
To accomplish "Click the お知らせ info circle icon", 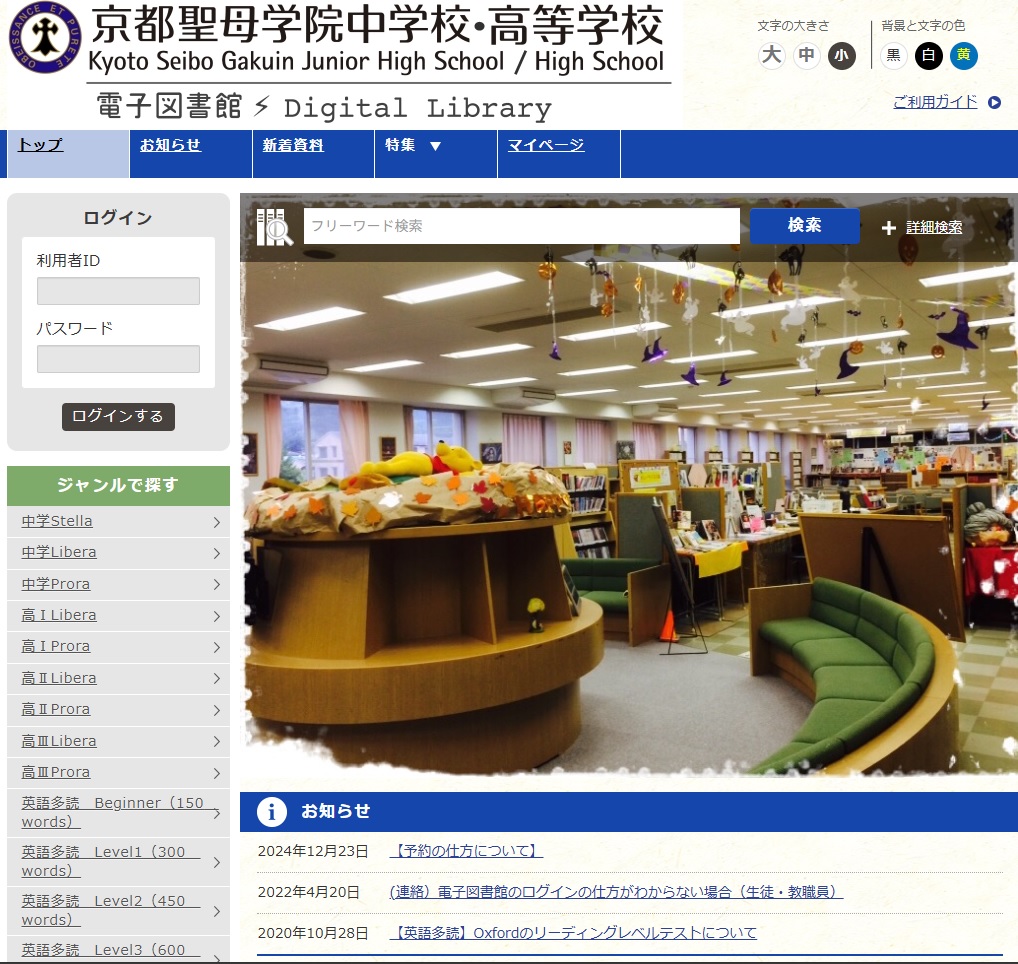I will pyautogui.click(x=271, y=811).
